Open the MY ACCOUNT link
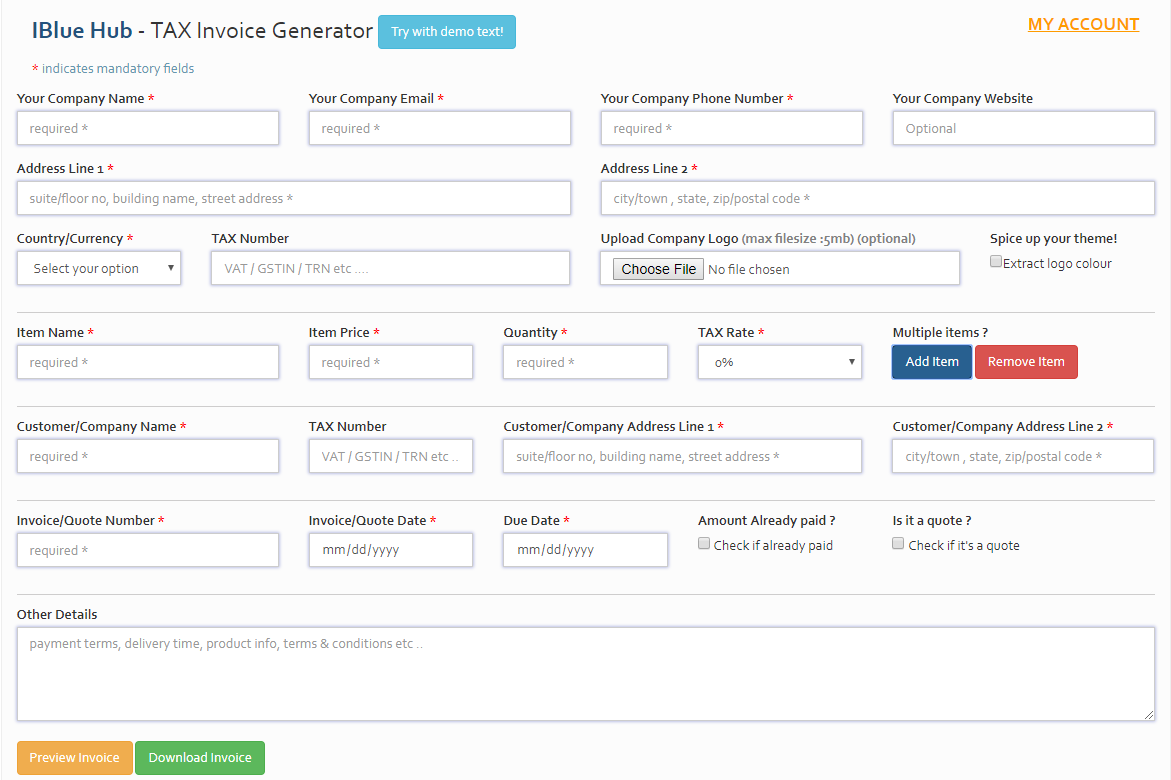 (1083, 25)
